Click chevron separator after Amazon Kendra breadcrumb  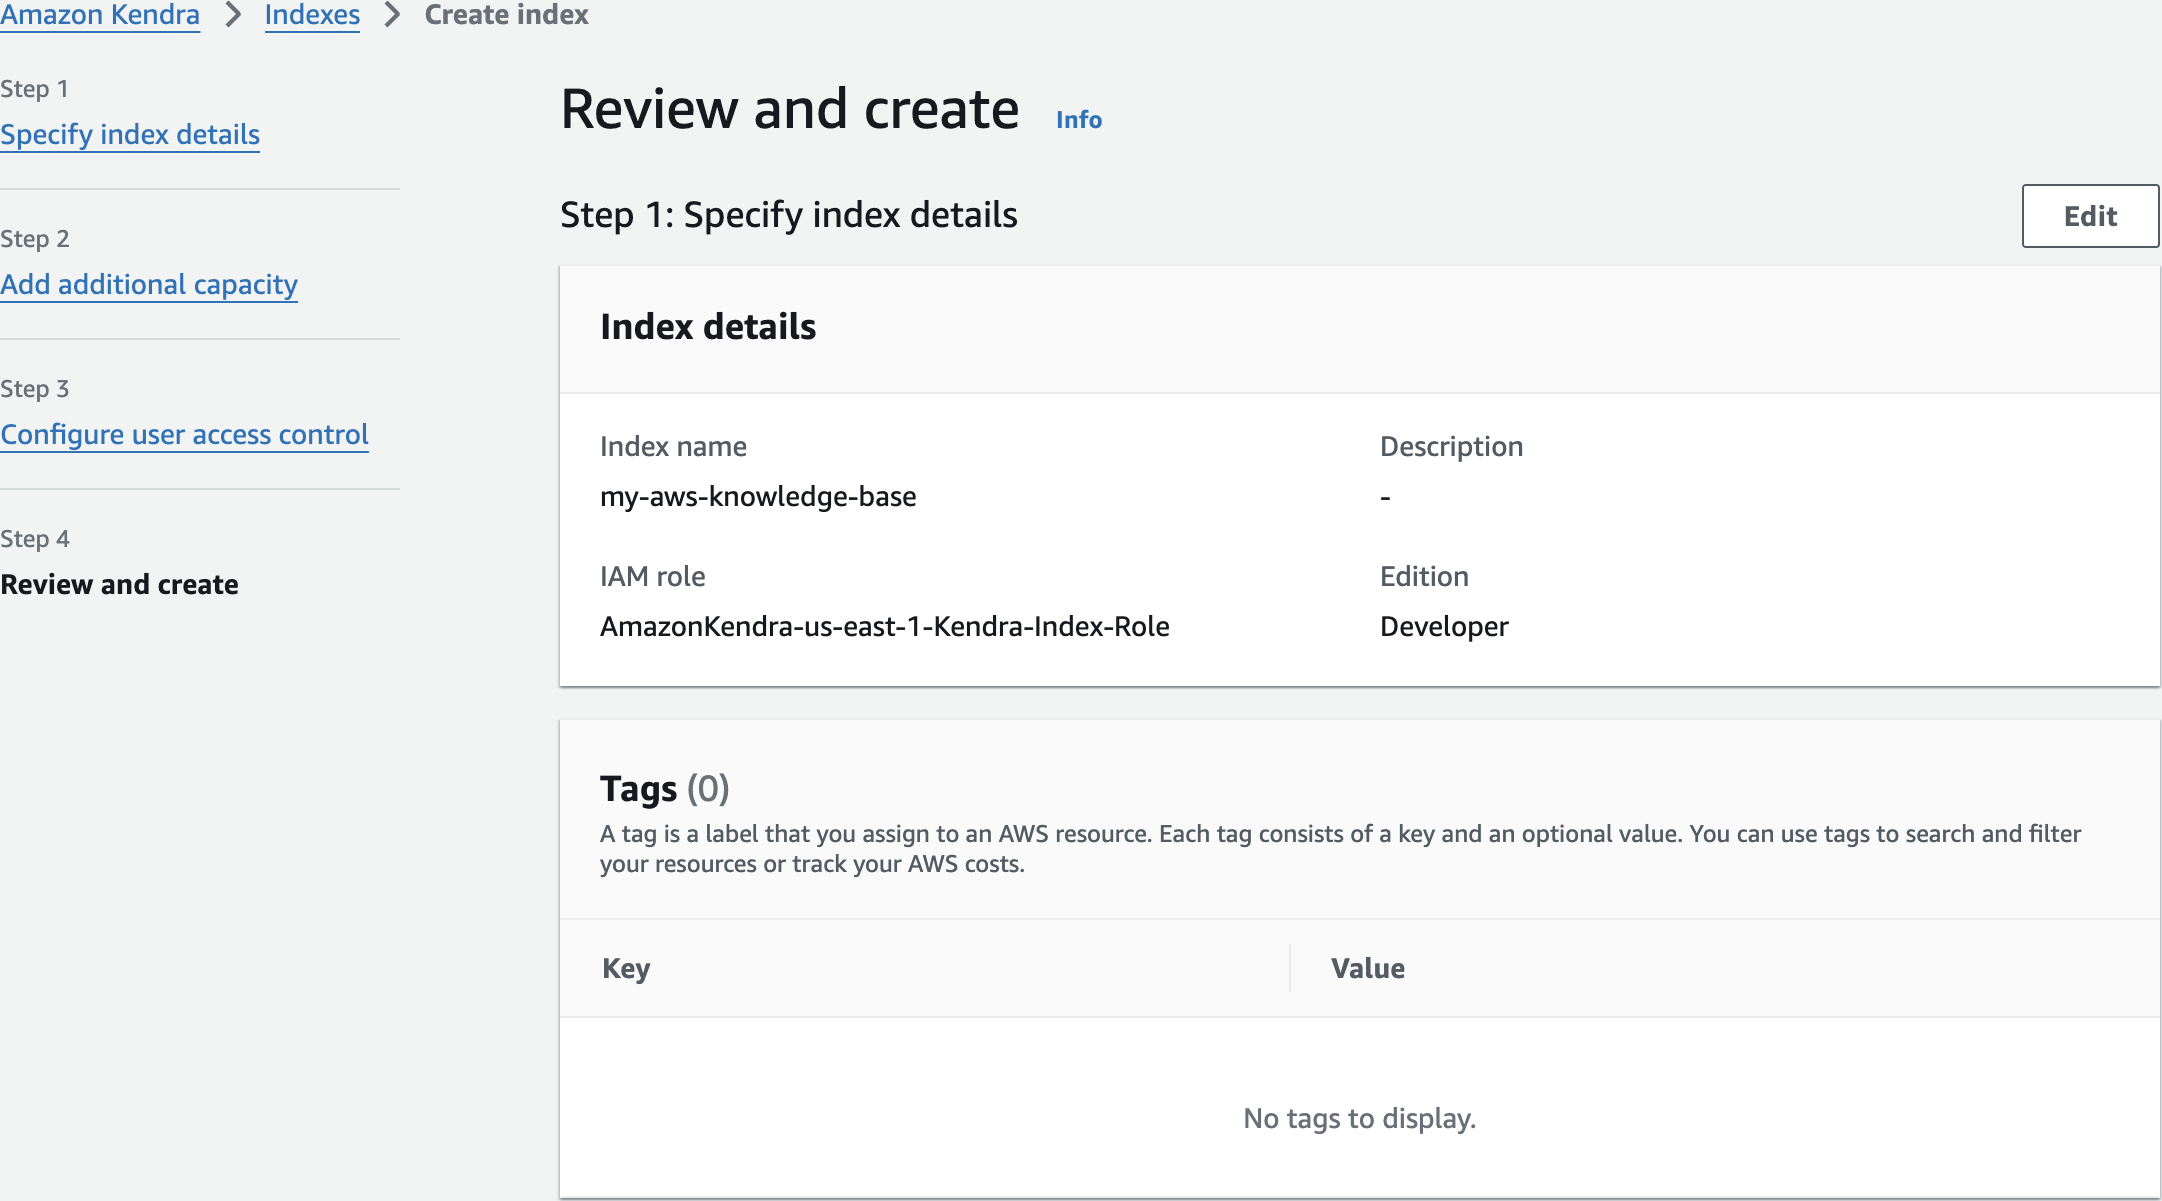click(x=233, y=15)
